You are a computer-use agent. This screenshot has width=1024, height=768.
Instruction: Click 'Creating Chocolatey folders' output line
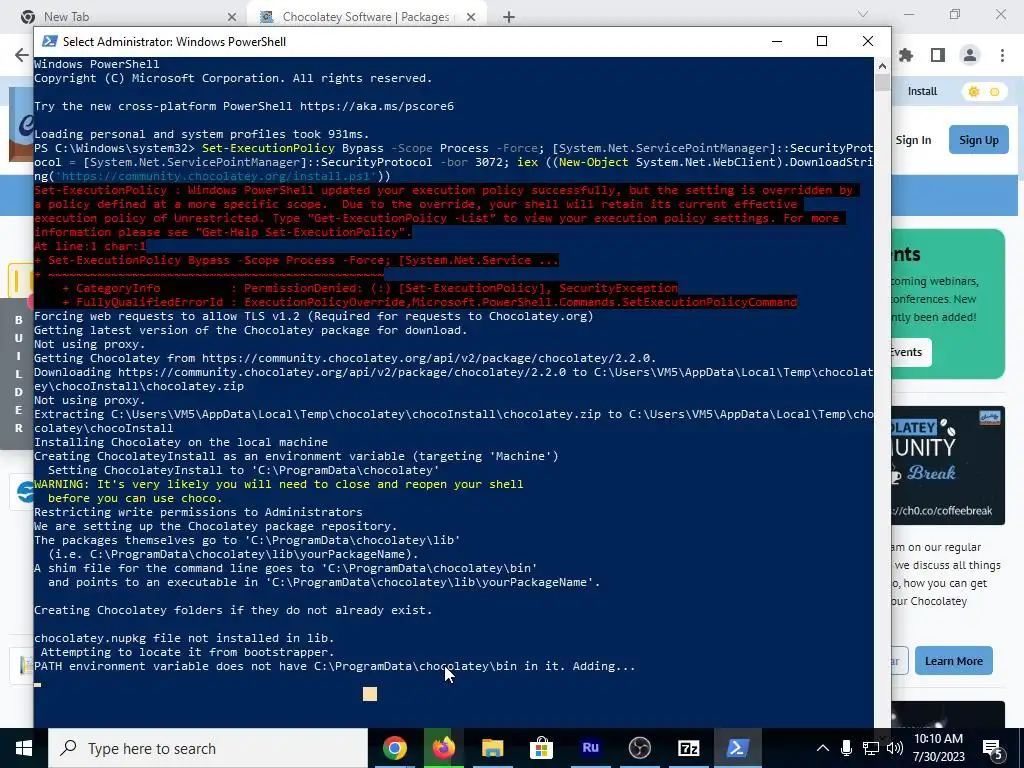click(233, 610)
